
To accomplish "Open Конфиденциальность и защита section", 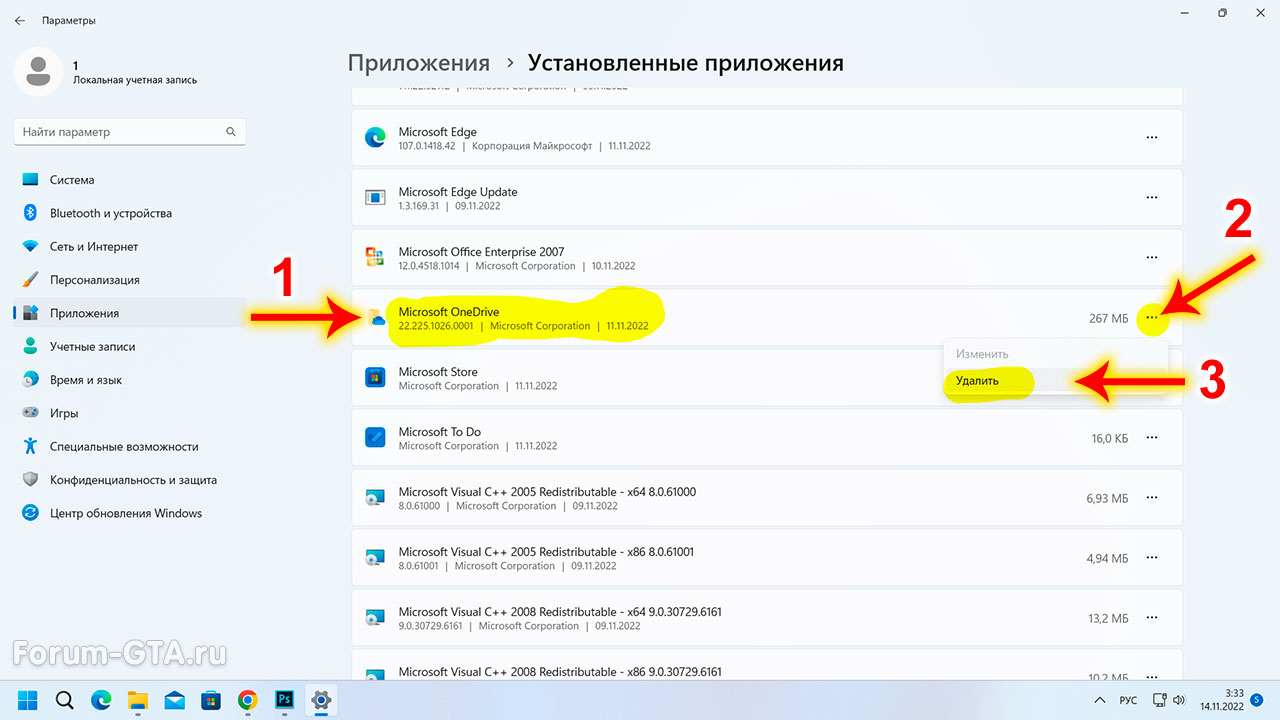I will point(130,480).
